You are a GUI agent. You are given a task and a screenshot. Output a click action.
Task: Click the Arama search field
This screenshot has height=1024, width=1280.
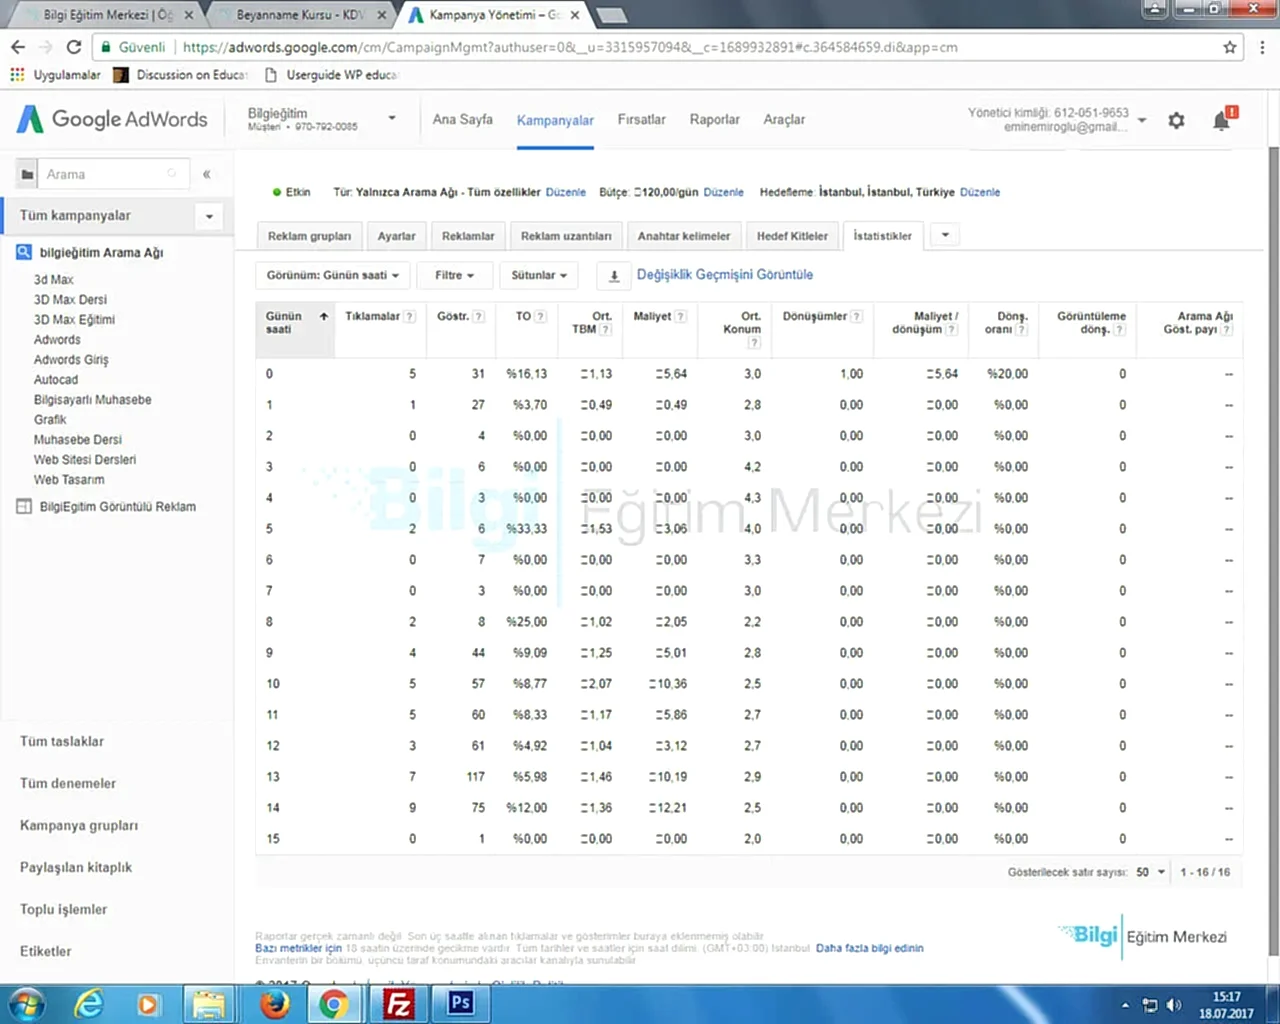click(x=105, y=174)
